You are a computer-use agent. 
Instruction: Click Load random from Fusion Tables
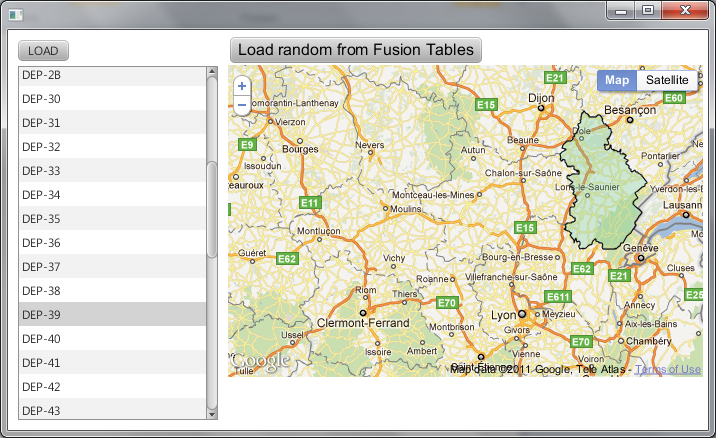(x=356, y=50)
